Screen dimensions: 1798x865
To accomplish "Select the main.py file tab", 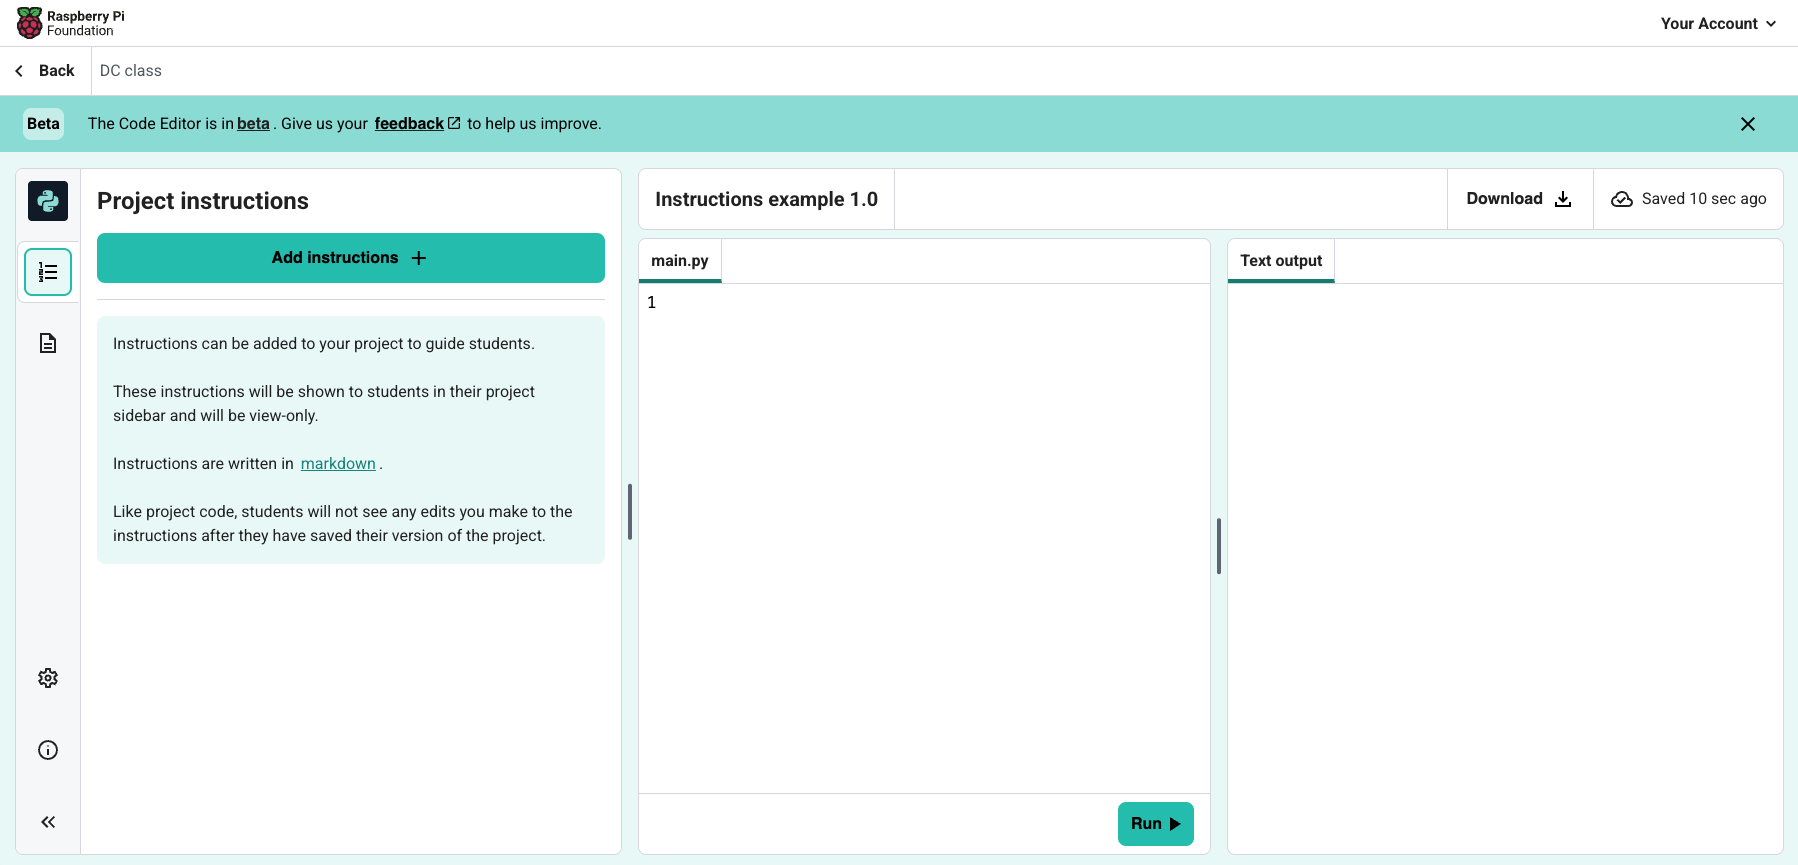I will point(679,261).
